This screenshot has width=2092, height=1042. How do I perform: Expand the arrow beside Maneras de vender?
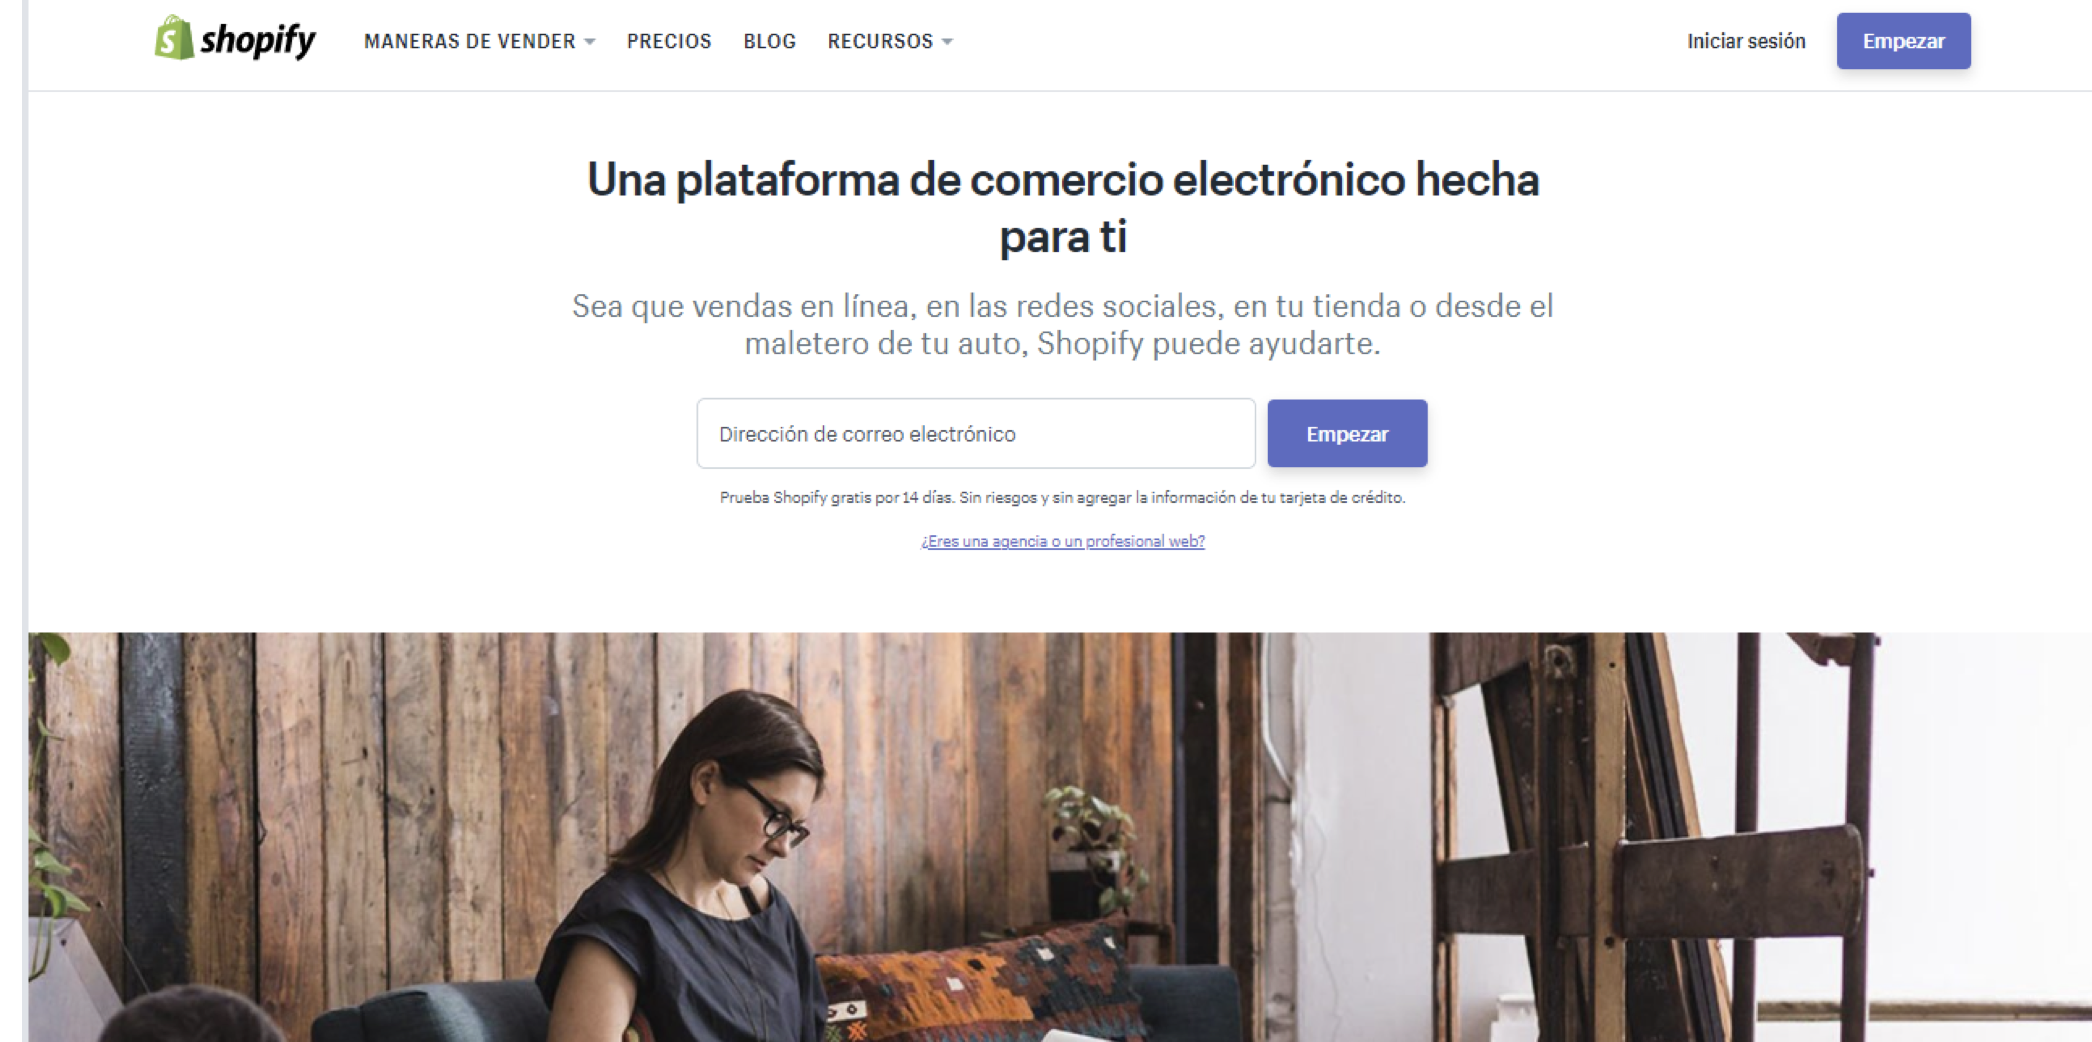(x=590, y=42)
